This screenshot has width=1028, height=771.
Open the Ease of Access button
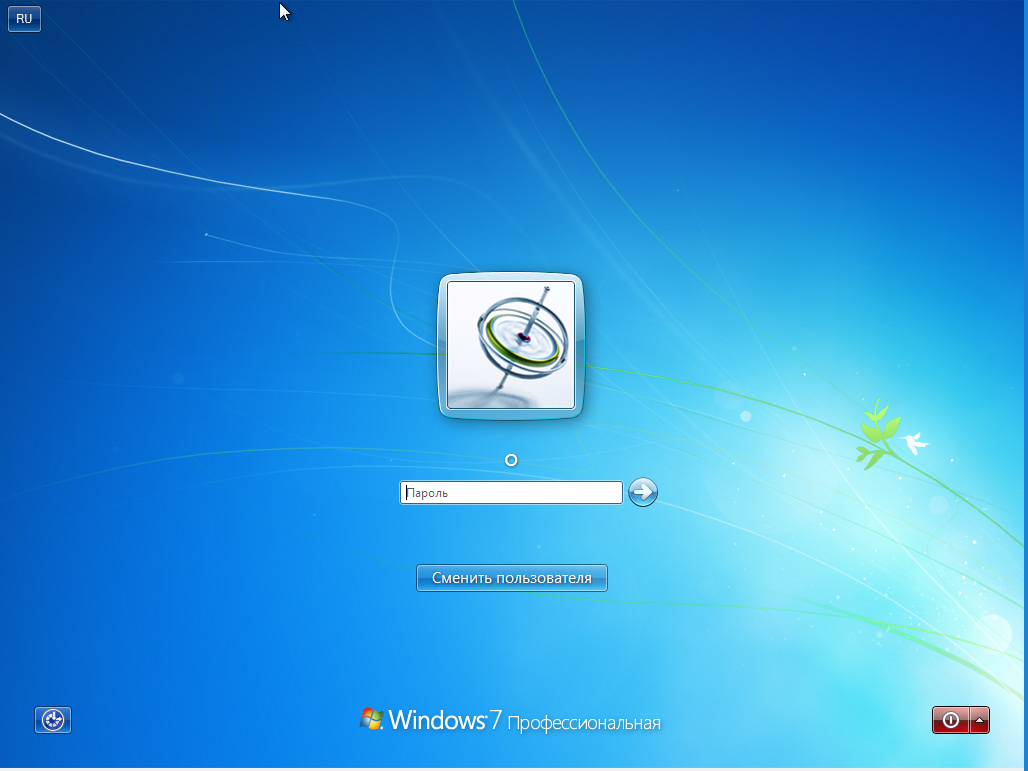click(52, 720)
